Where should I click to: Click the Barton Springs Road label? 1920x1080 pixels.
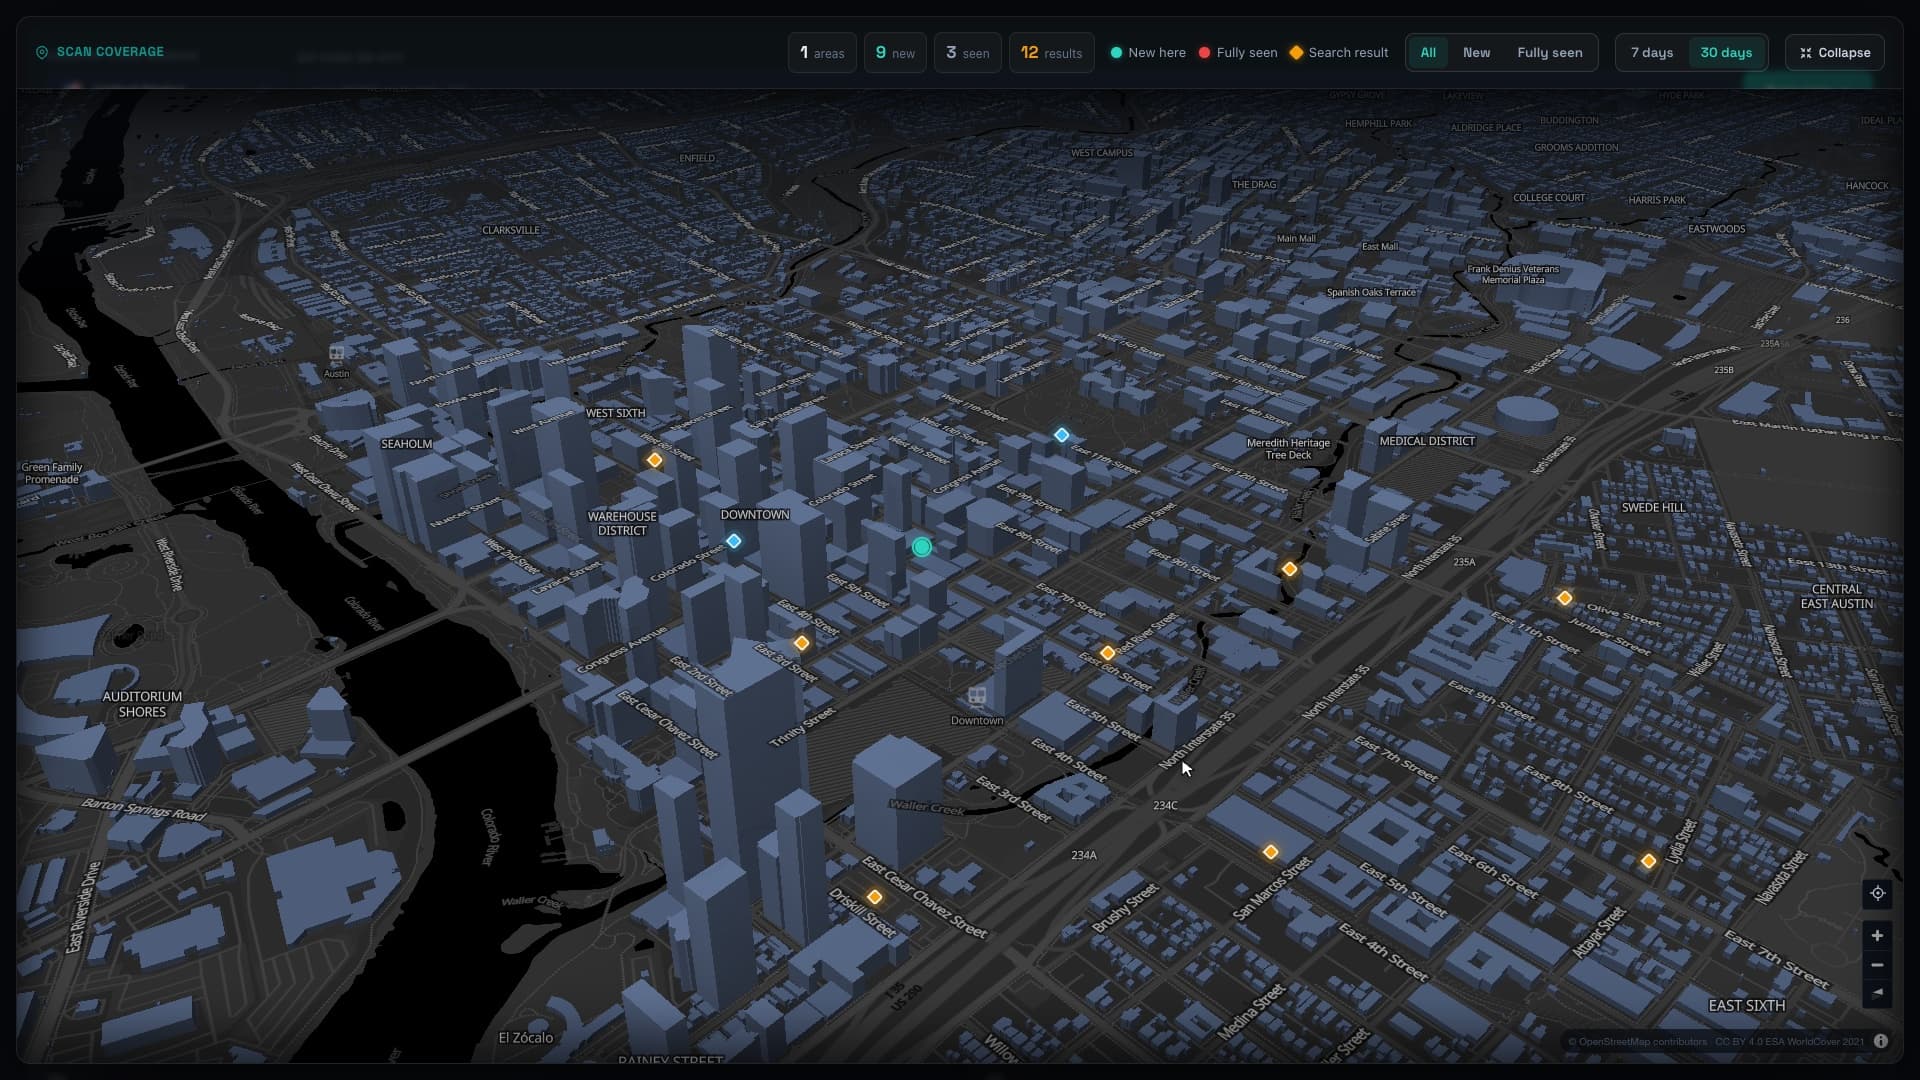click(144, 809)
